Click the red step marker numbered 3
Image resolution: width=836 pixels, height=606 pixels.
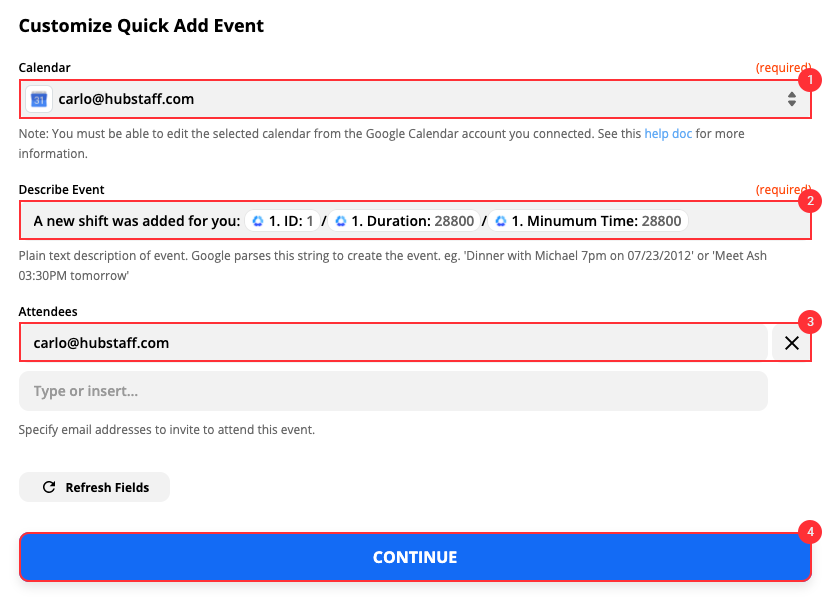point(811,321)
